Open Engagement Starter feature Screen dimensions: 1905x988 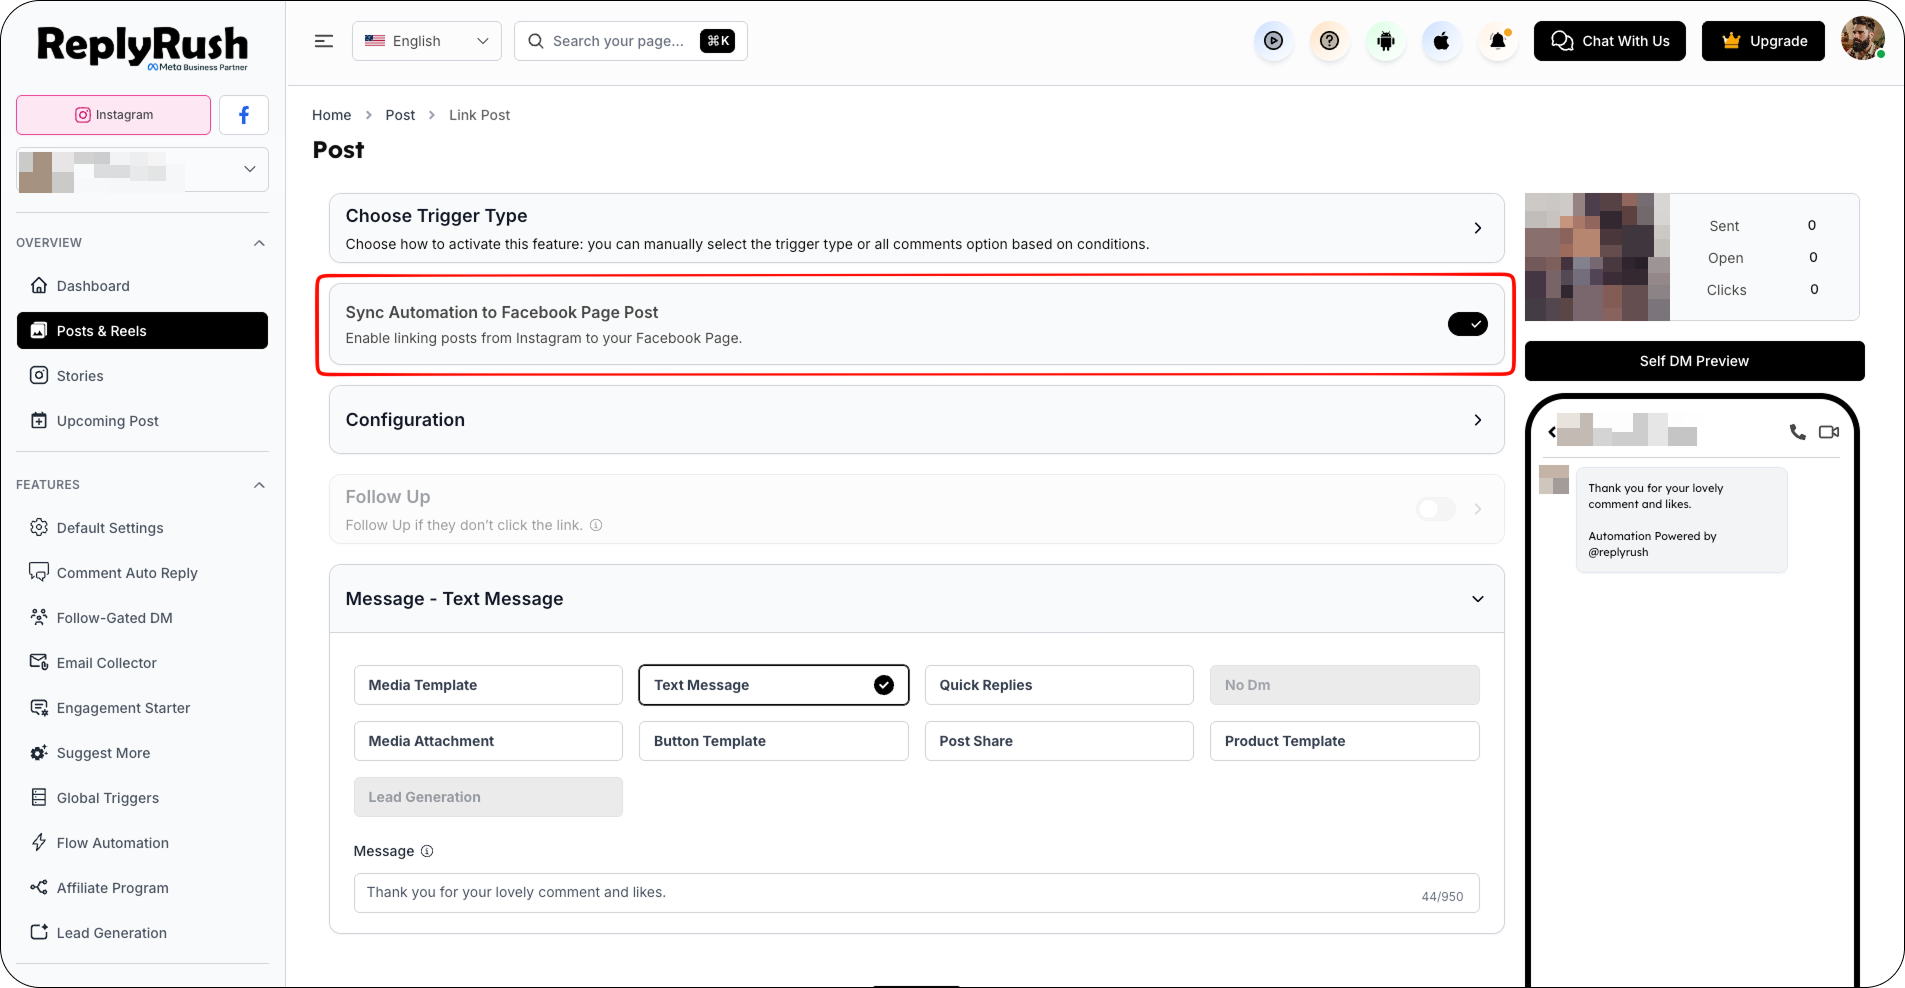(142, 708)
